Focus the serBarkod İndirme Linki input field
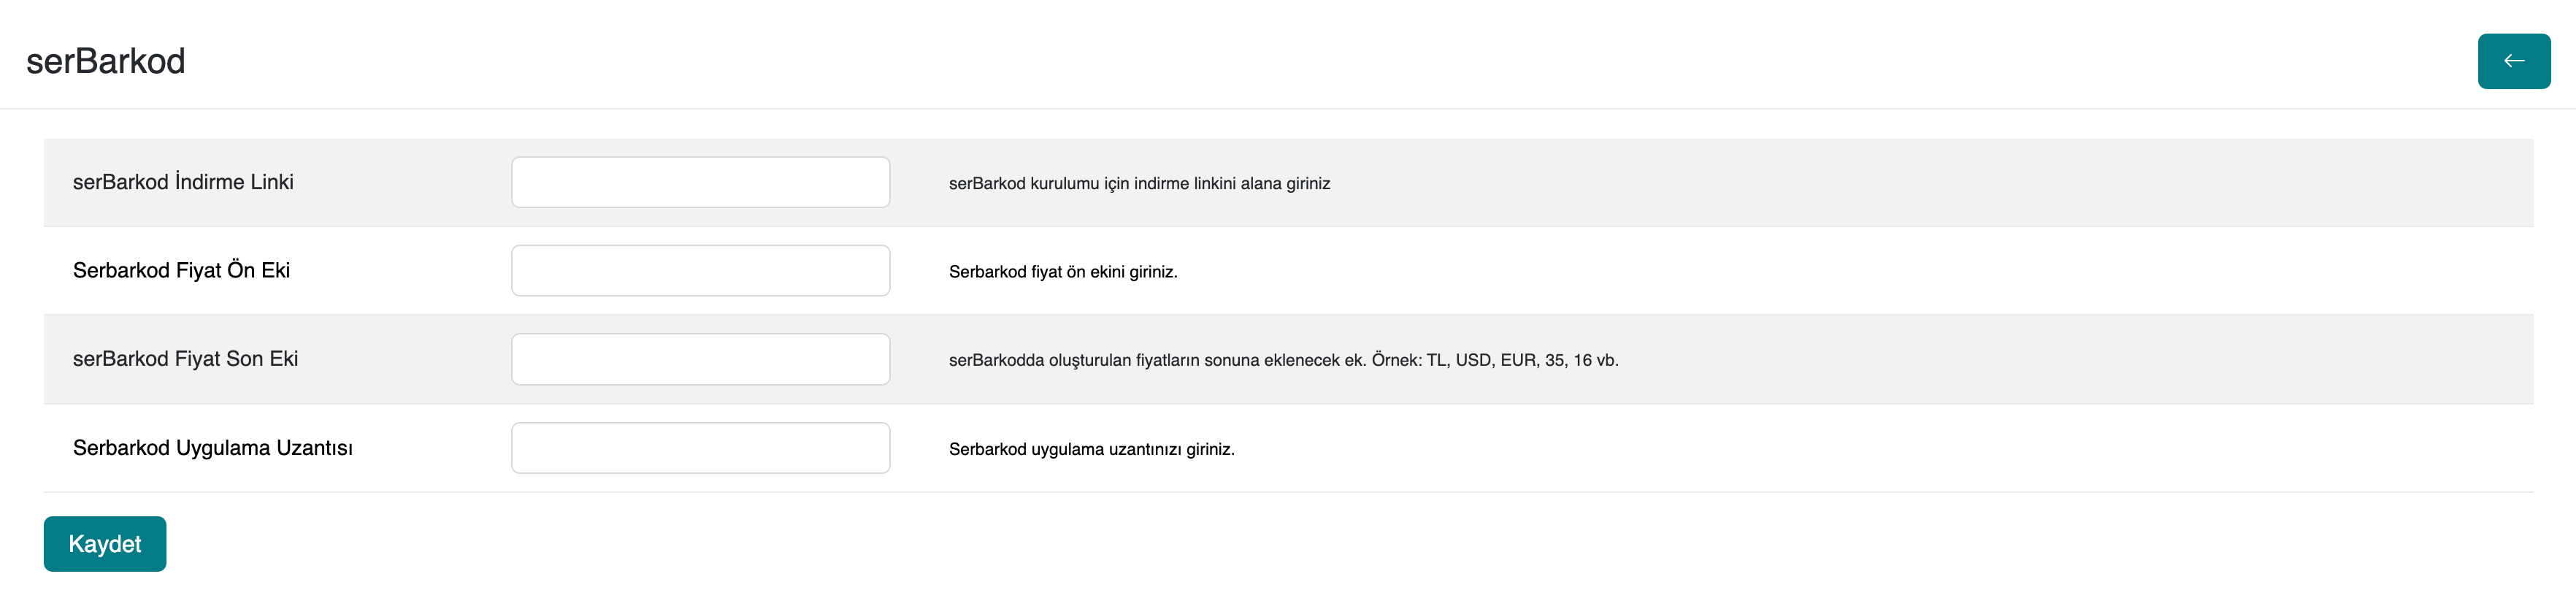This screenshot has width=2576, height=609. [700, 182]
